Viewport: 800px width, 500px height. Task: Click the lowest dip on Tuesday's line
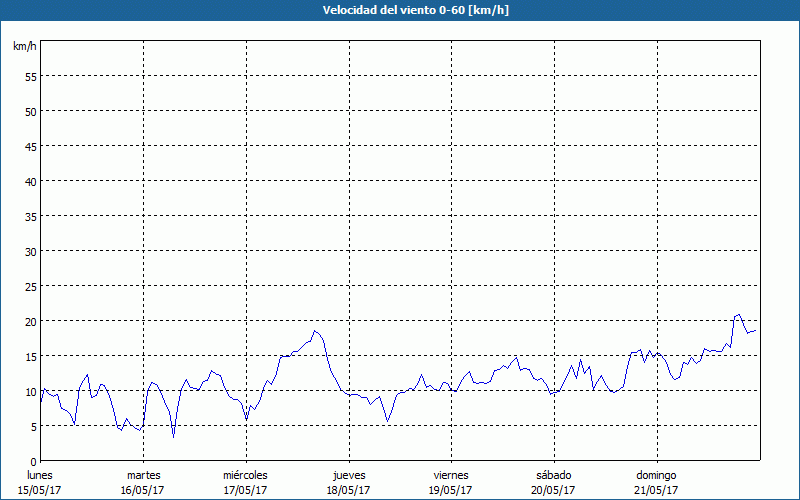173,437
